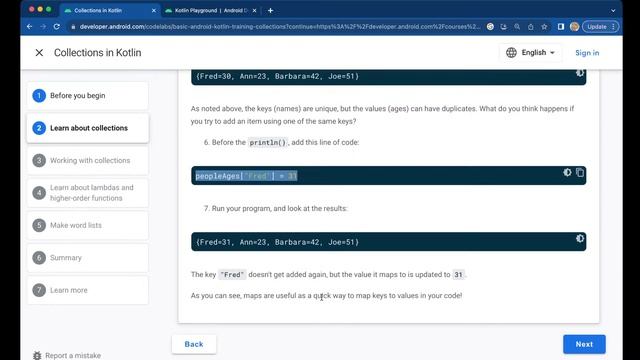Open step 7 Learn more

[x=88, y=290]
